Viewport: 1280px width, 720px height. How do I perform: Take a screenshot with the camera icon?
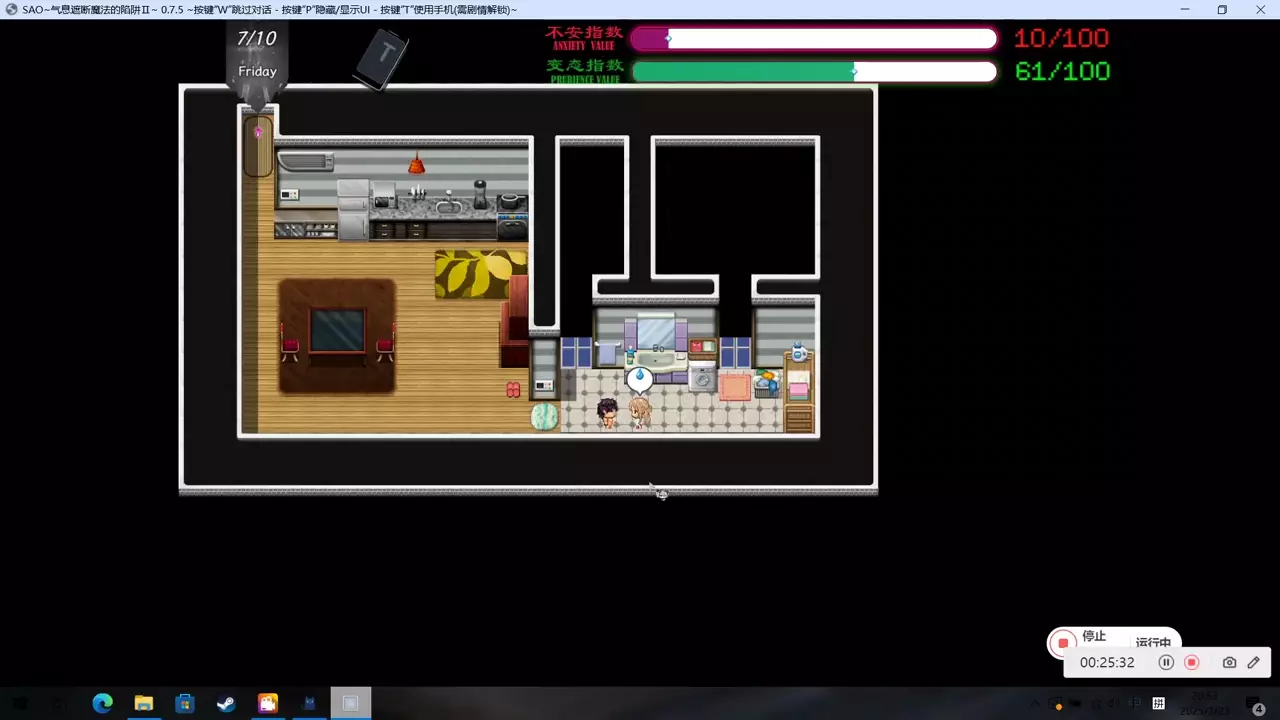point(1229,662)
